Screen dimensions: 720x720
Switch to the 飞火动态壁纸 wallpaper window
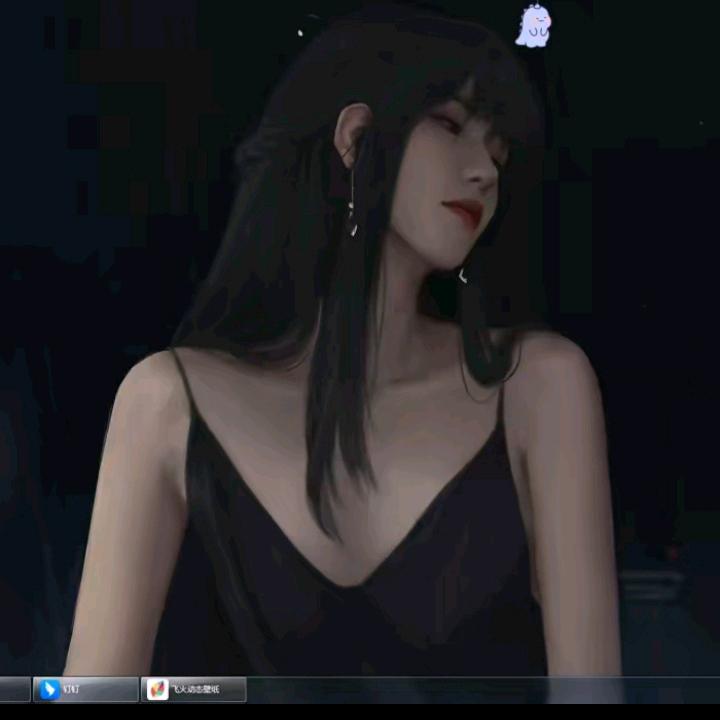(x=195, y=689)
